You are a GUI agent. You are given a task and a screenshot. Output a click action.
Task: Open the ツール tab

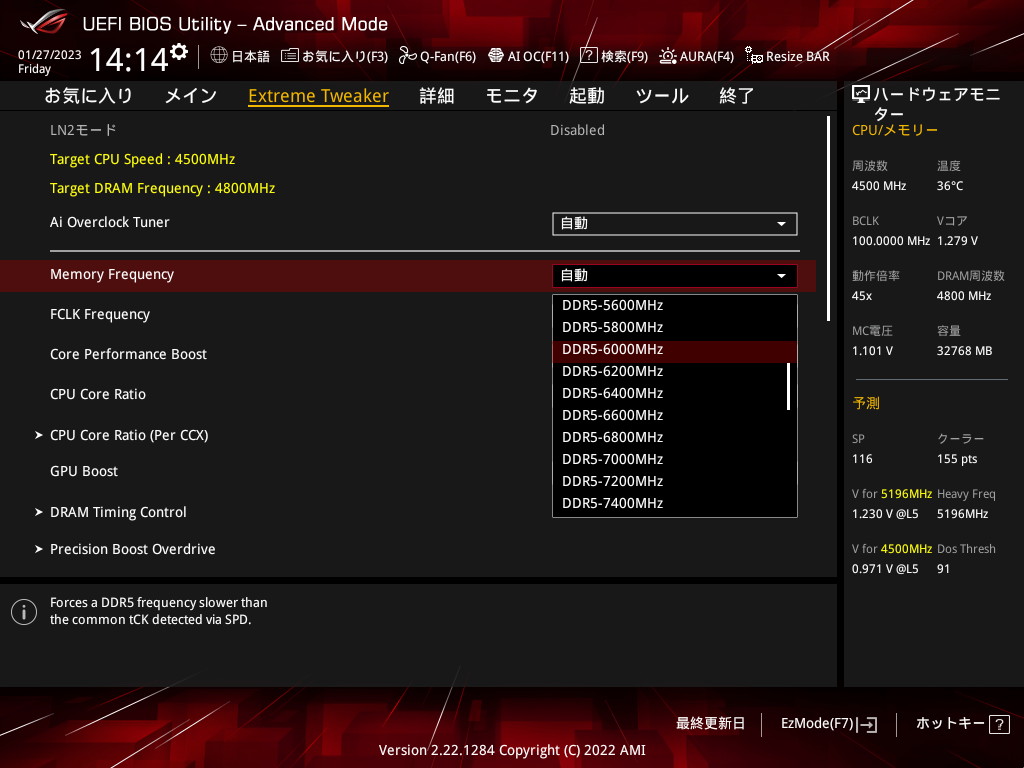662,96
